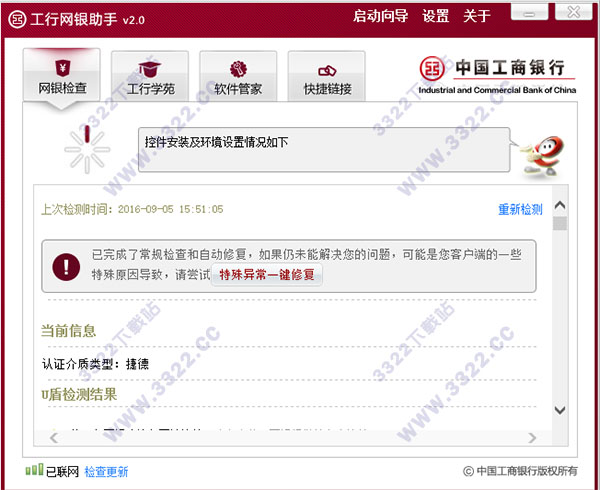Click the red mascot character icon

543,156
